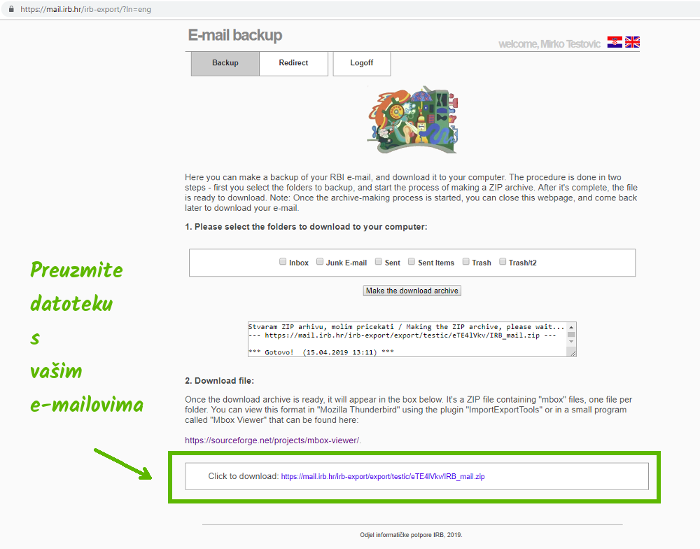Select the Sent folder checkbox
Image resolution: width=700 pixels, height=549 pixels.
click(379, 262)
